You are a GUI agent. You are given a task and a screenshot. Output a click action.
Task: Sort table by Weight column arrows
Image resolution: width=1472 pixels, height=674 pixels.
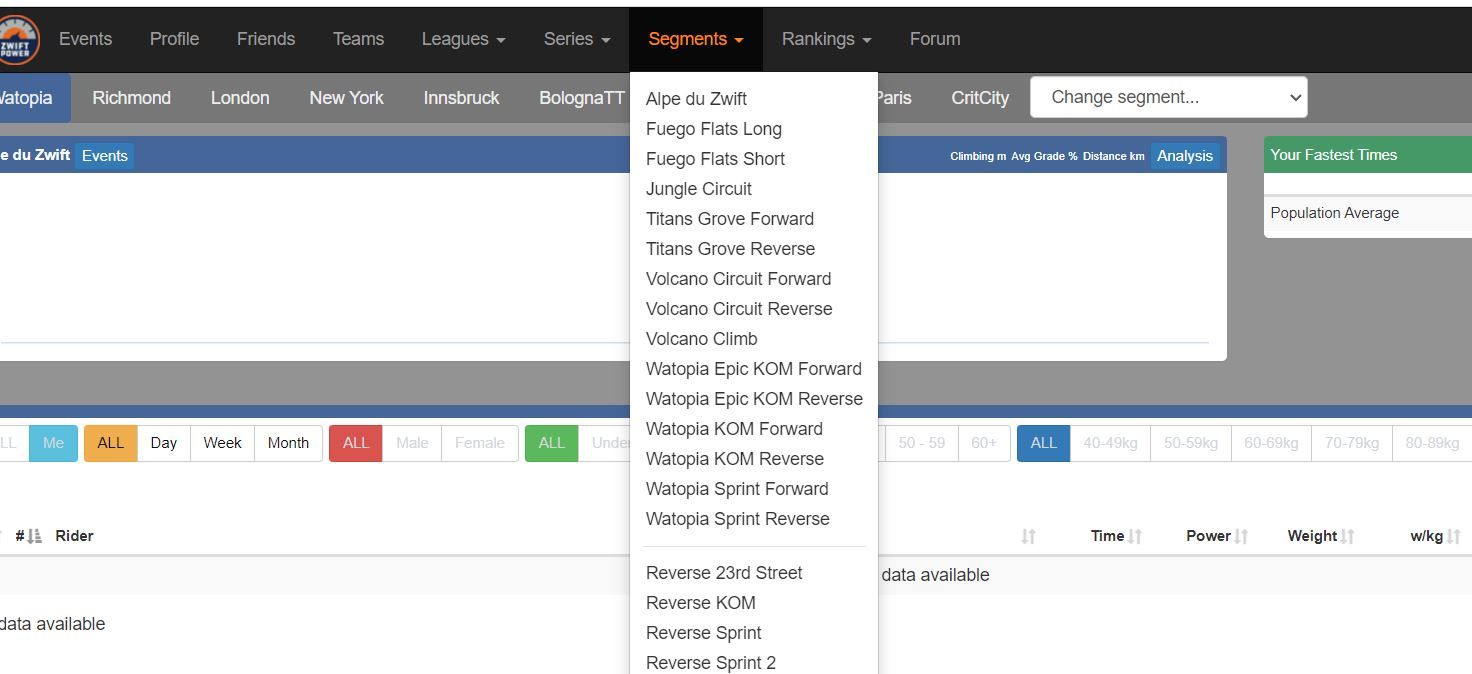pyautogui.click(x=1347, y=537)
